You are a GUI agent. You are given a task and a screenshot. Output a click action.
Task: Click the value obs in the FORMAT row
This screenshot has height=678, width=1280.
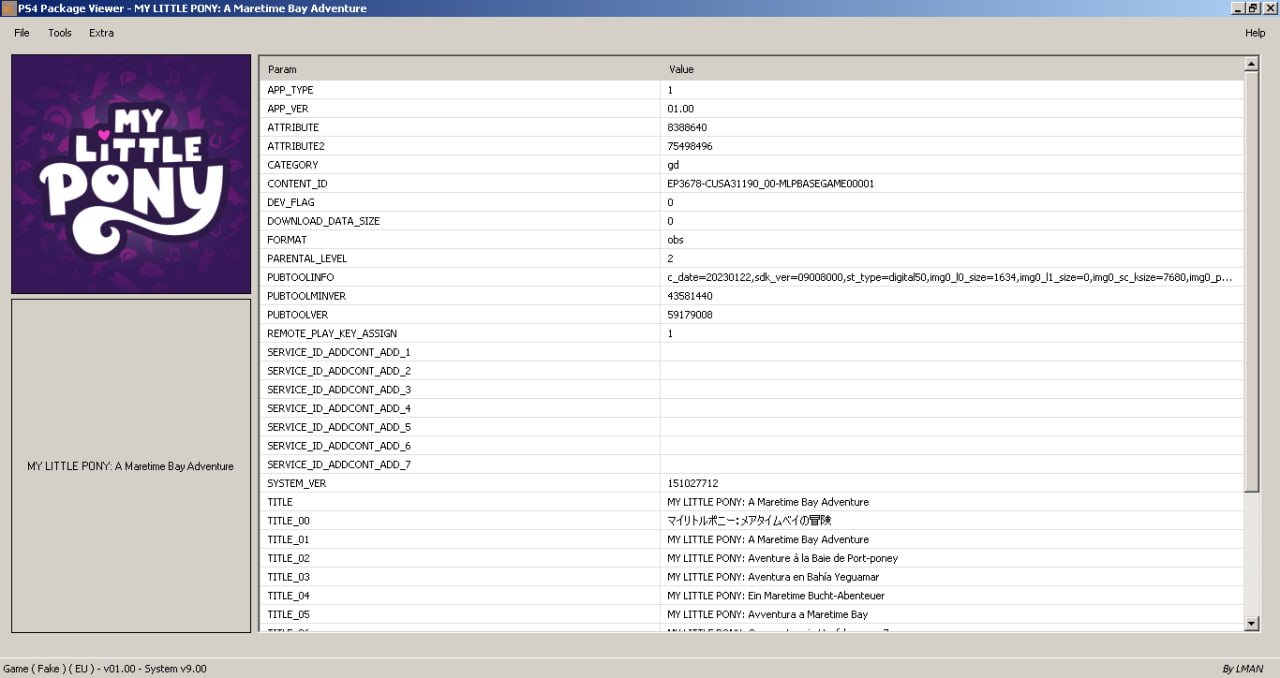pyautogui.click(x=676, y=240)
